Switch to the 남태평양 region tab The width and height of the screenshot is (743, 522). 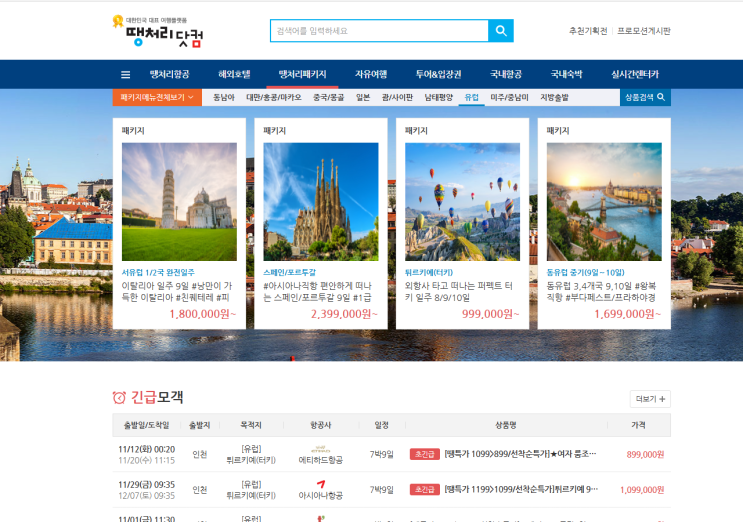tap(439, 97)
